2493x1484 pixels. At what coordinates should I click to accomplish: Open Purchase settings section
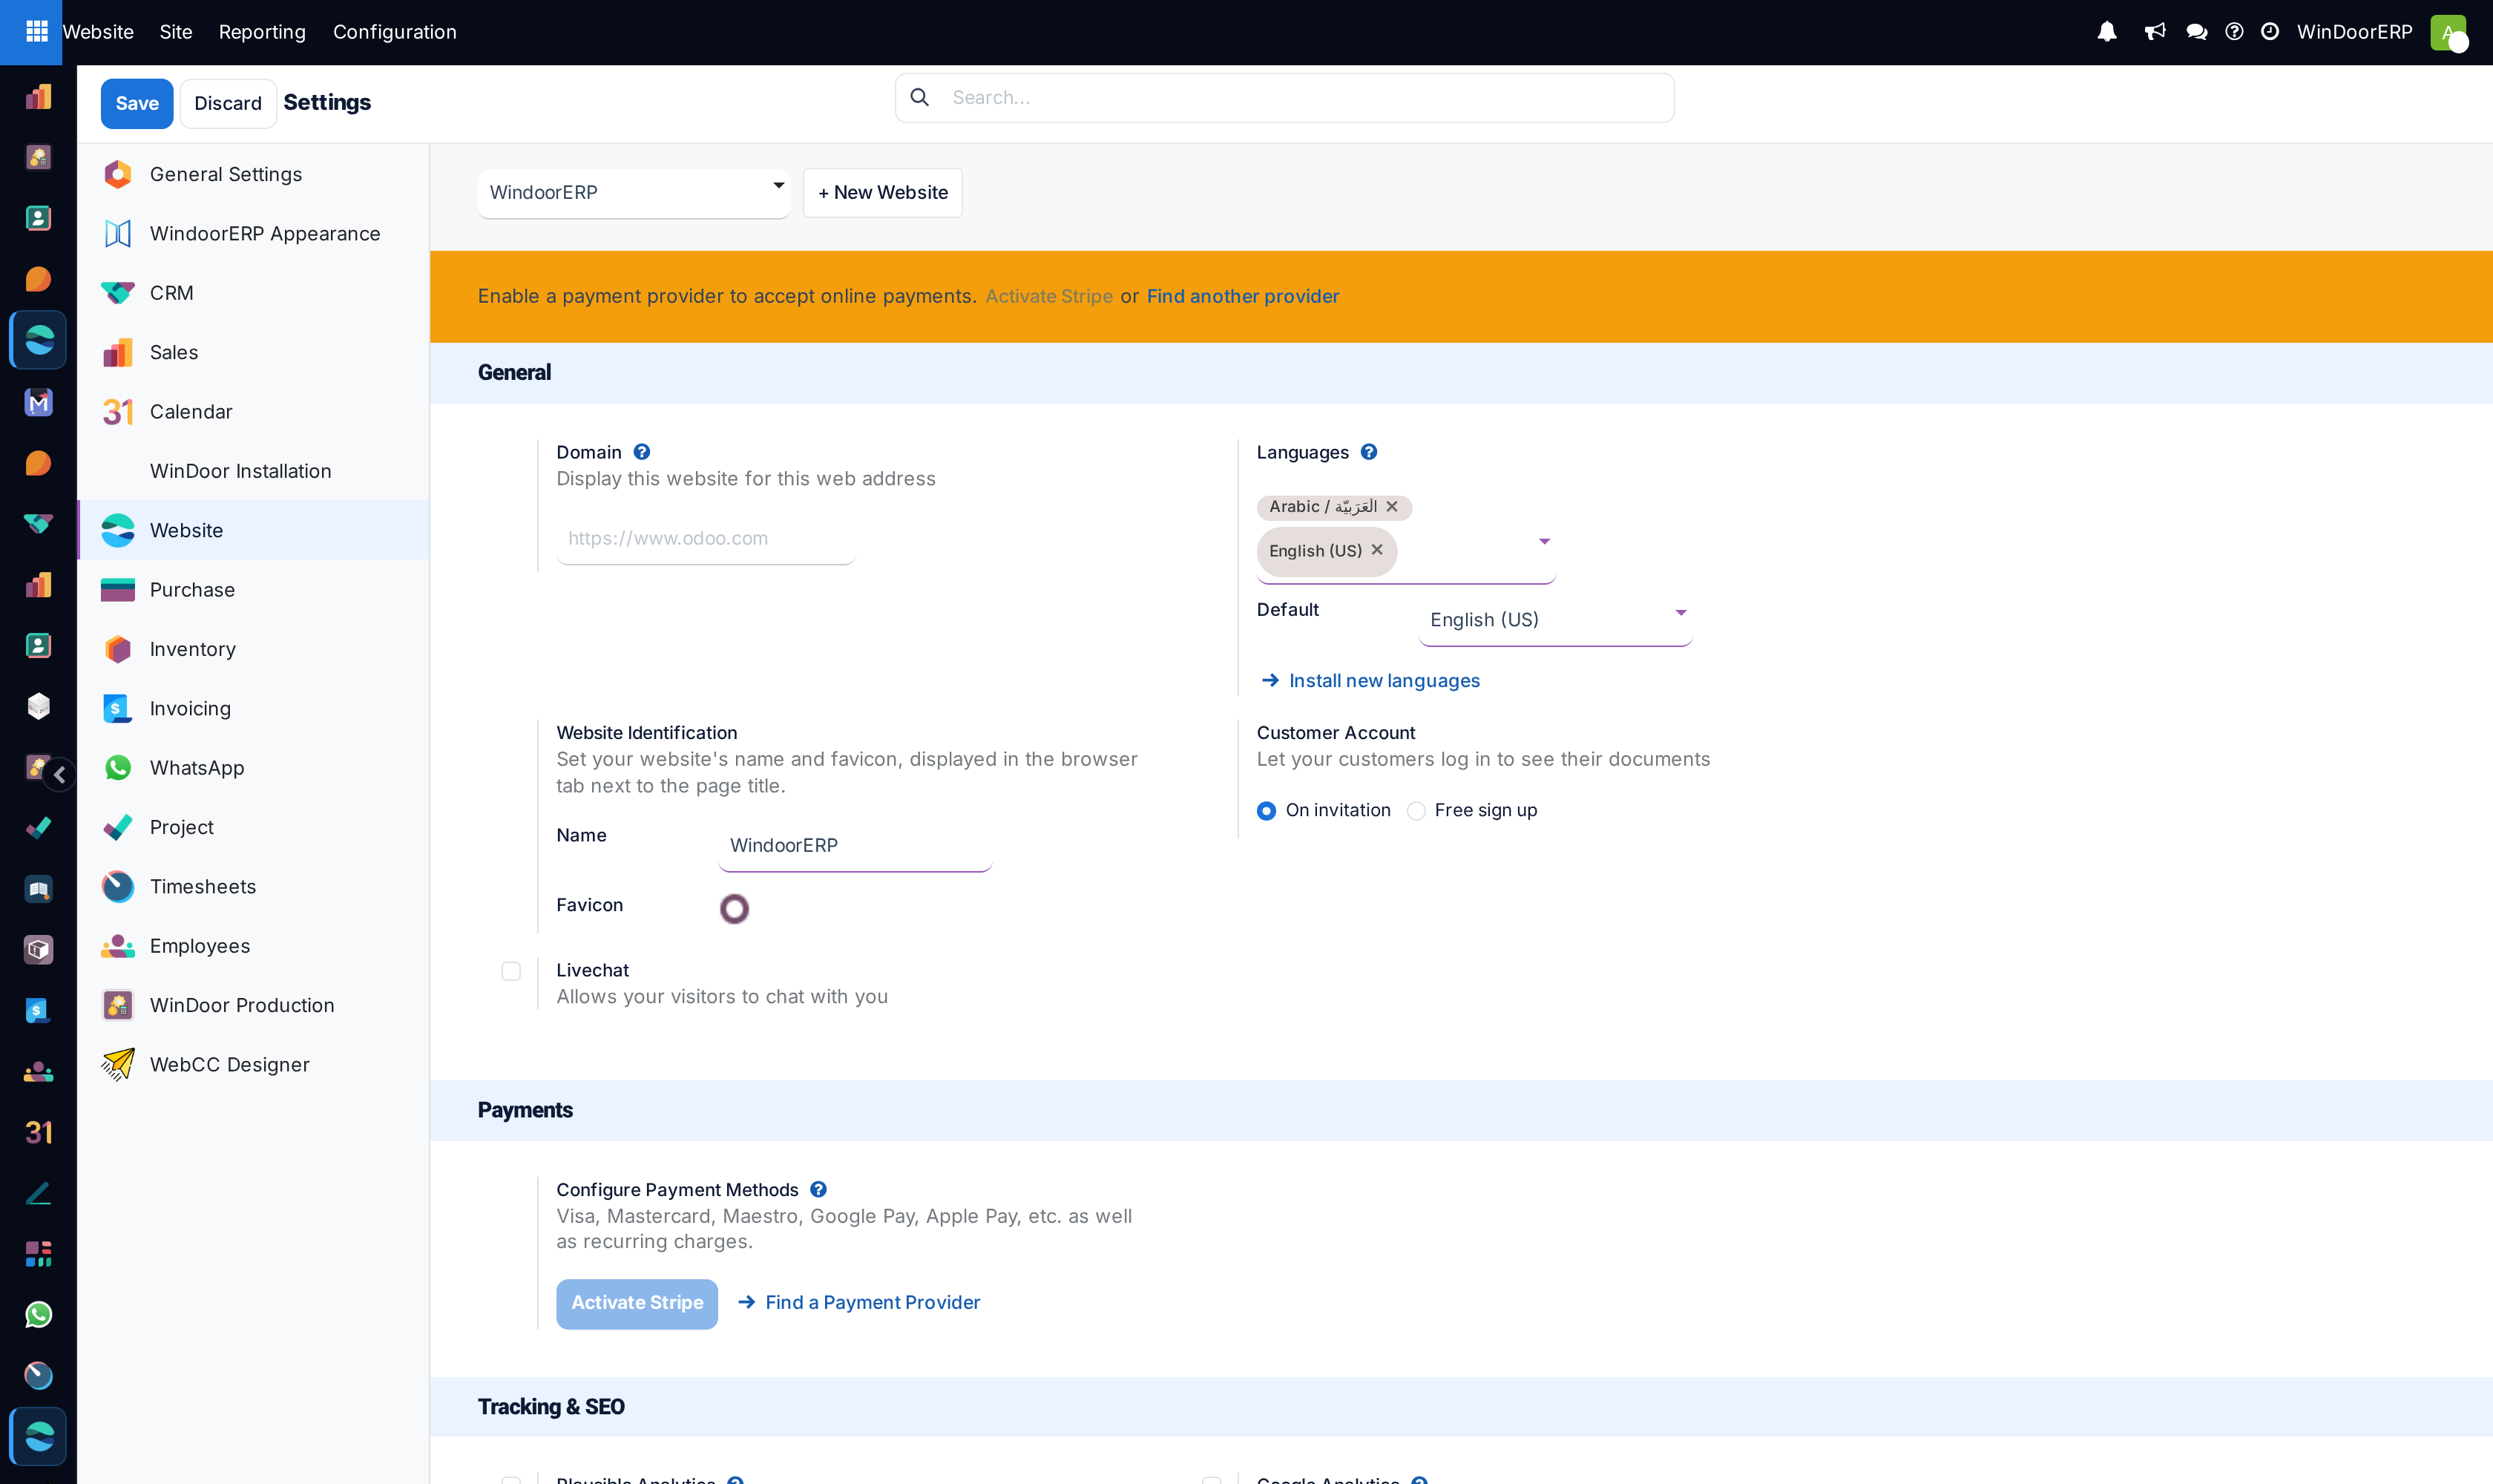[x=254, y=590]
